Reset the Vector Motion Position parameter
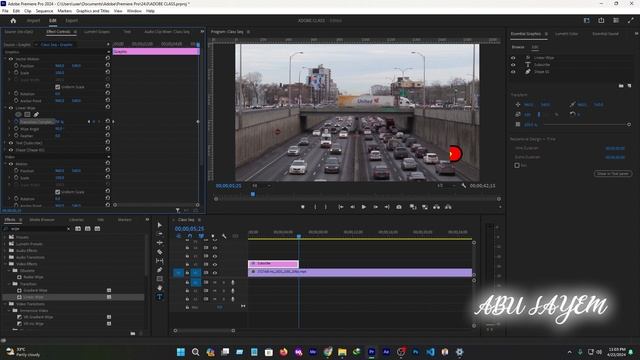Screen dimensions: 640x360 tap(108, 65)
